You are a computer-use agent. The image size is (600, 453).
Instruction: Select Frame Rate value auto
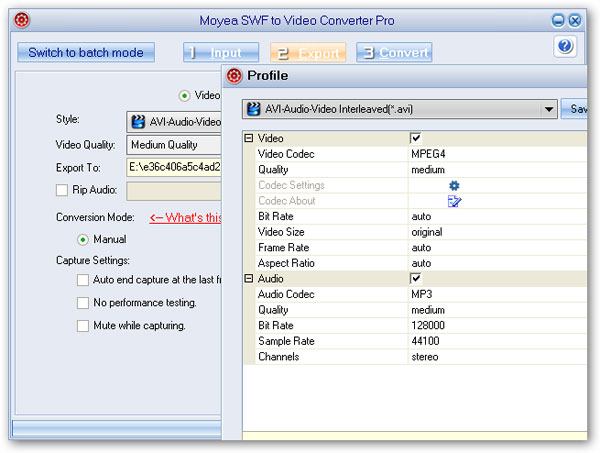pyautogui.click(x=421, y=248)
